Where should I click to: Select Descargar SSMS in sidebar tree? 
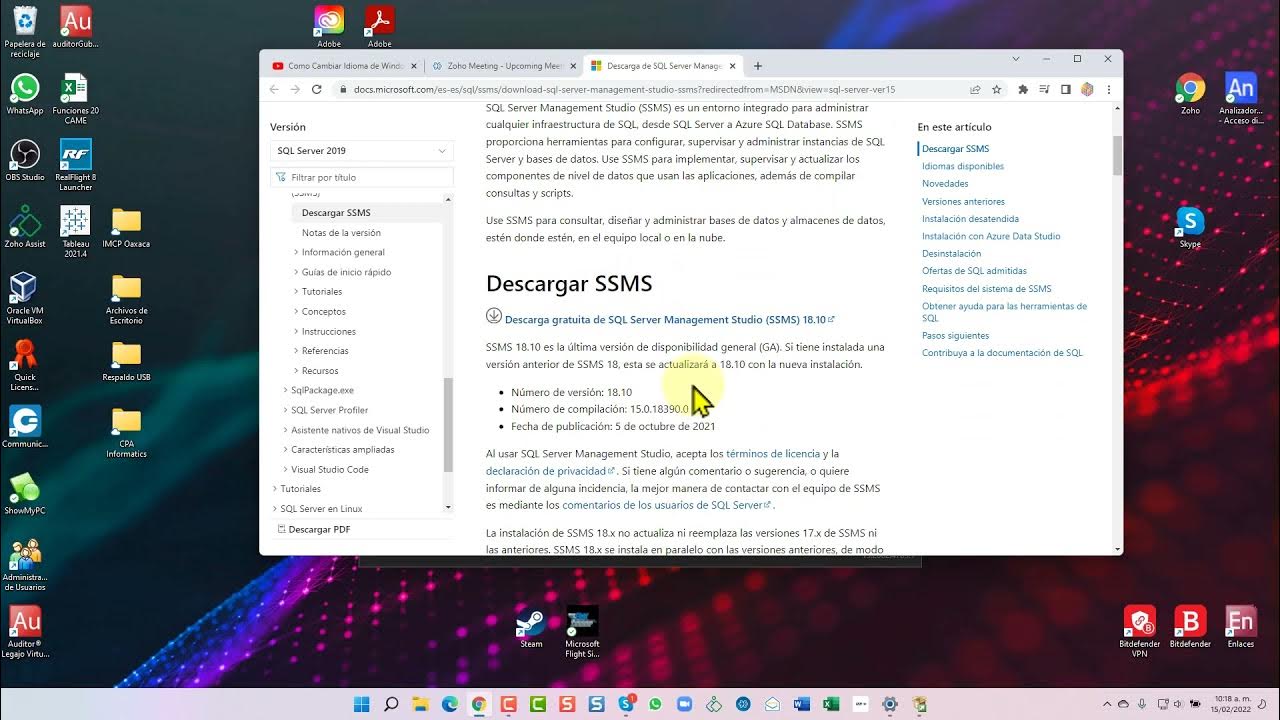coord(336,213)
